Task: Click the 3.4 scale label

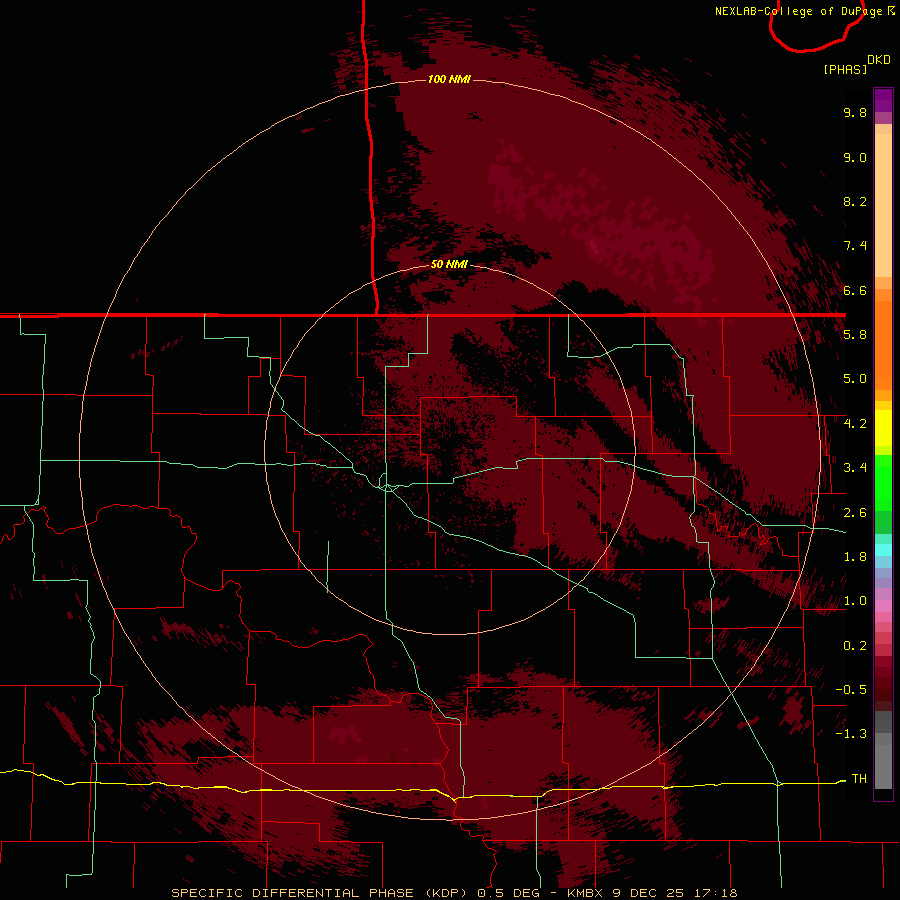Action: pos(855,468)
